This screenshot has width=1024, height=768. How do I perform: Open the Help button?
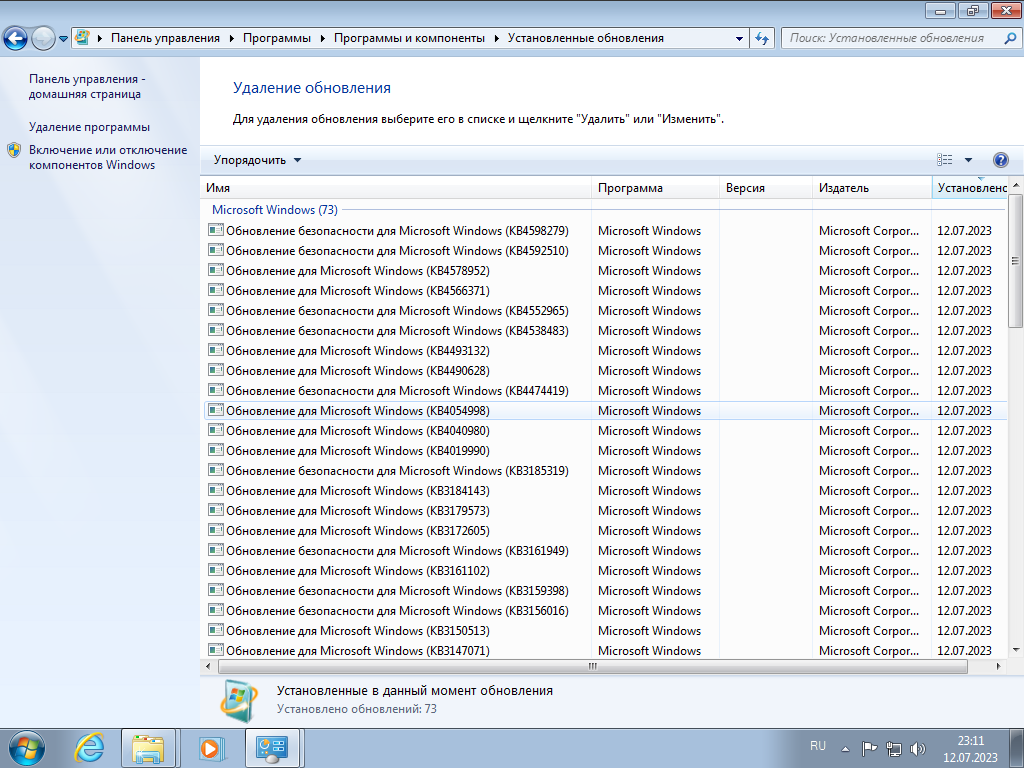coord(1000,160)
